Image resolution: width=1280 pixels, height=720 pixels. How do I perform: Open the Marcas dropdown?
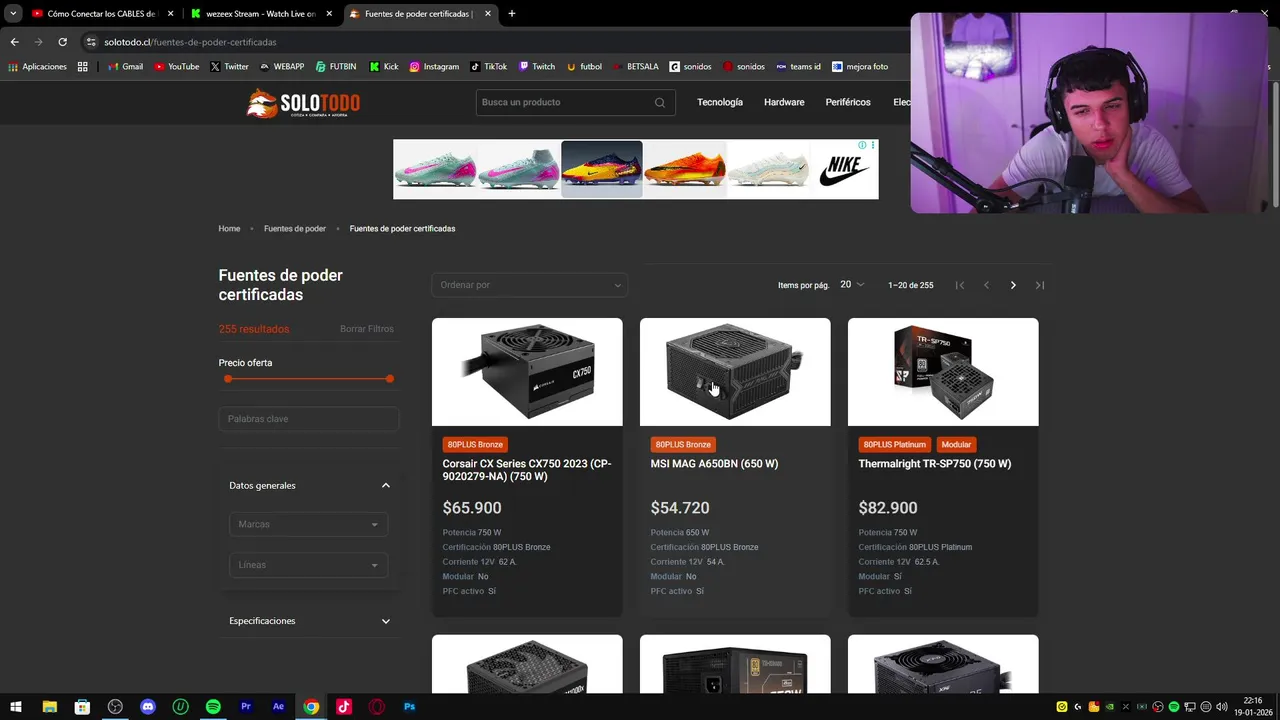pyautogui.click(x=308, y=524)
